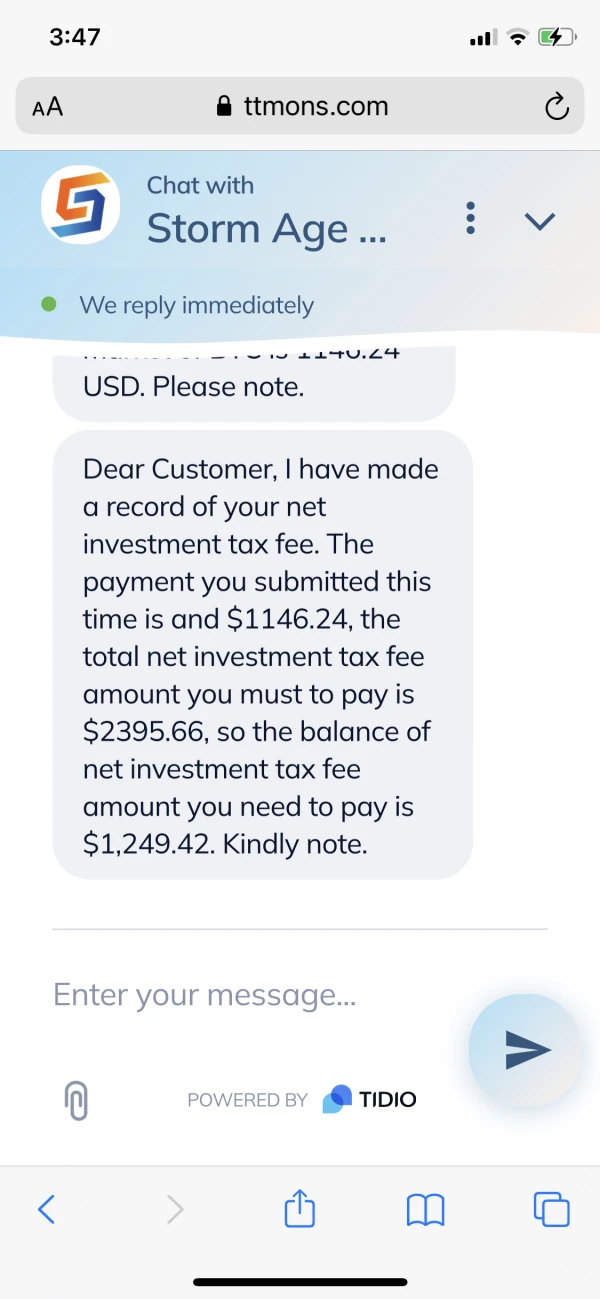Tap the lock icon beside ttmons.com

coord(224,107)
